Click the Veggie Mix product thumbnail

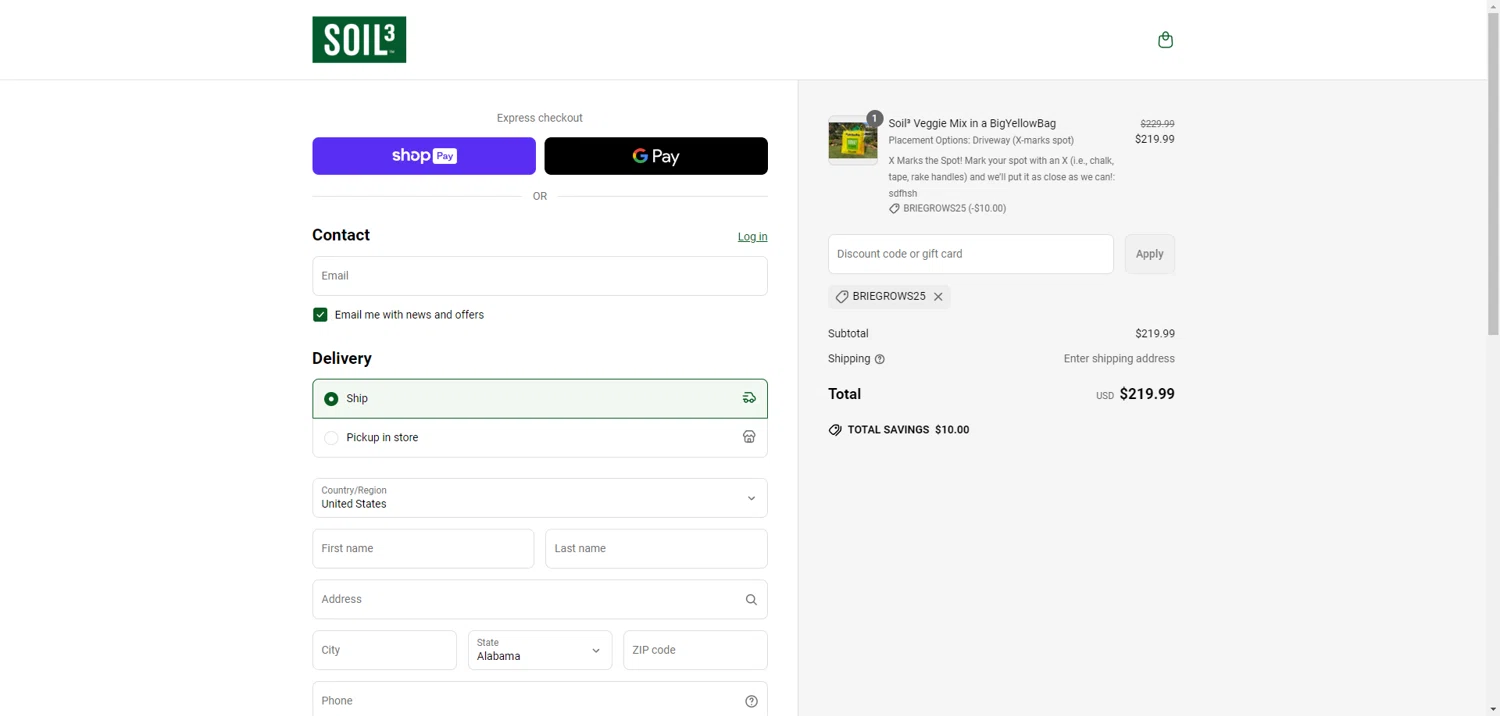[853, 140]
